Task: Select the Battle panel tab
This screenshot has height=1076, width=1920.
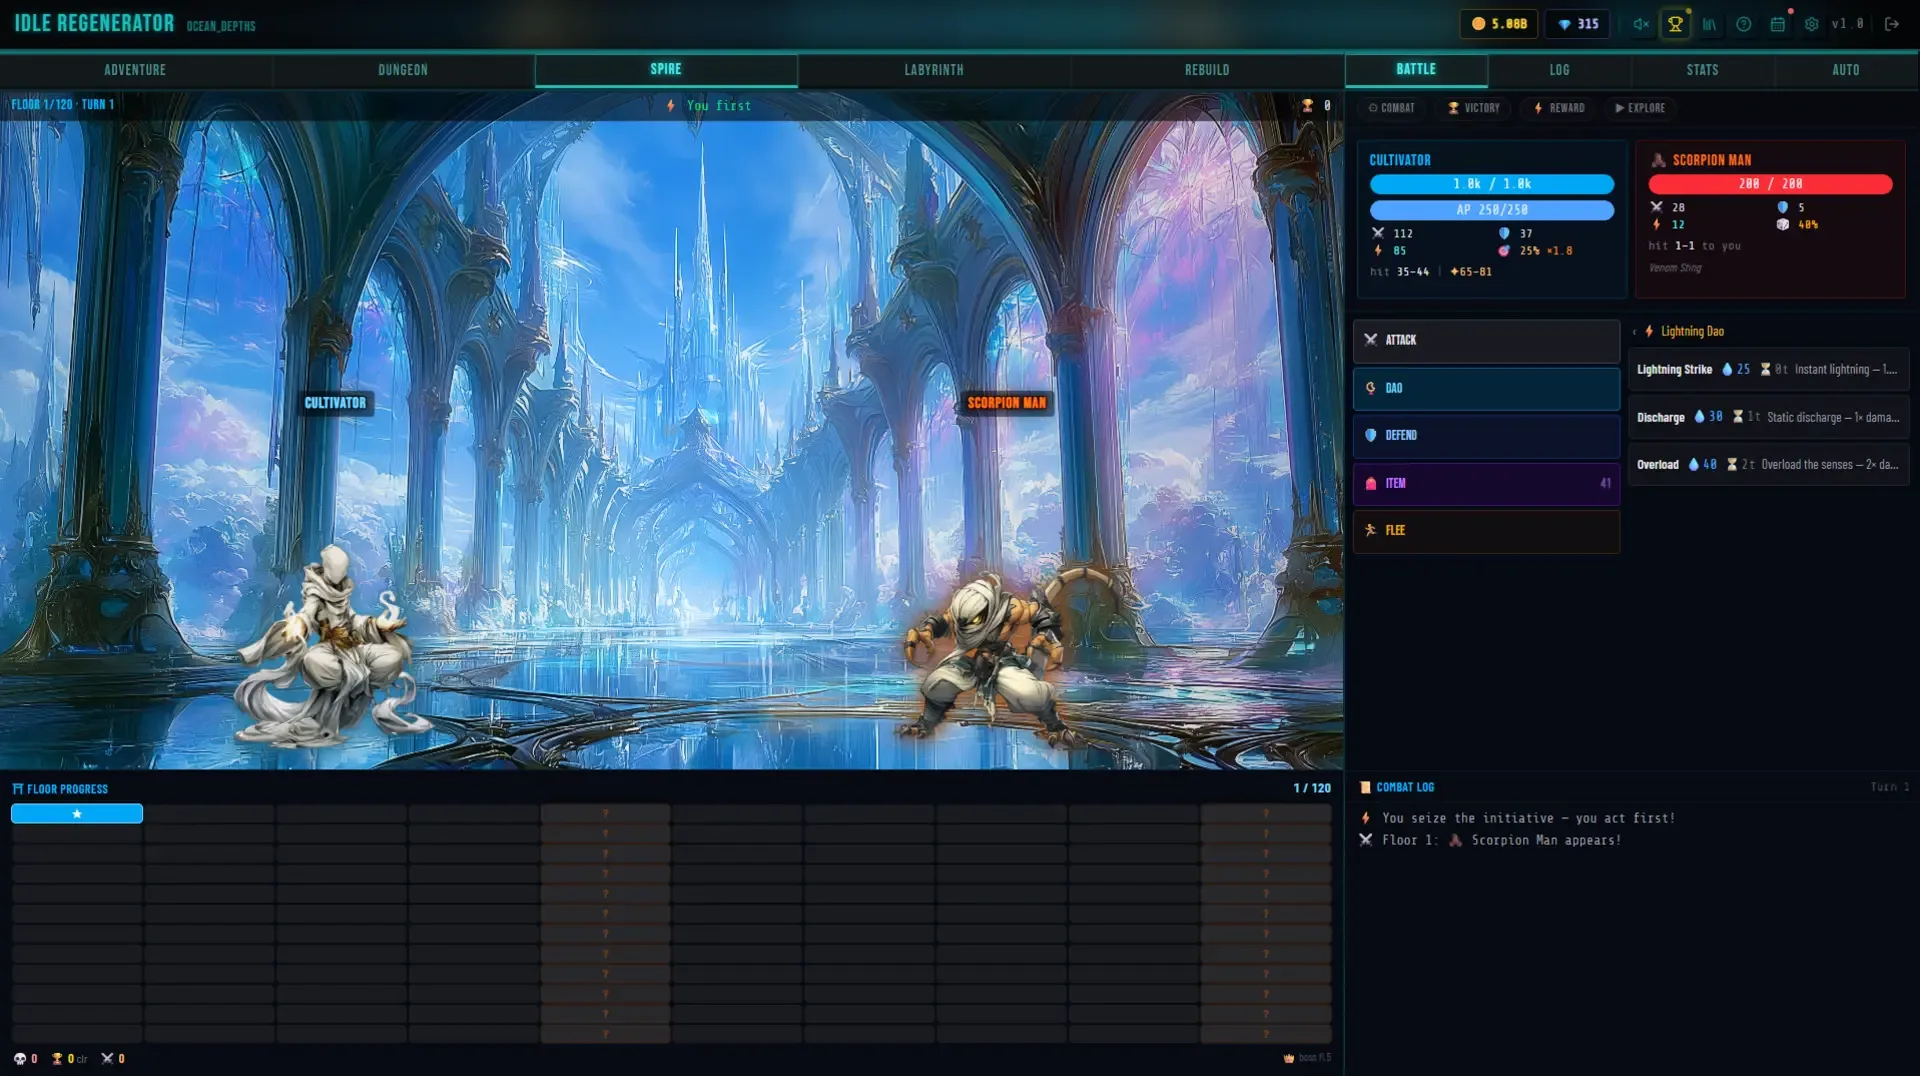Action: point(1416,69)
